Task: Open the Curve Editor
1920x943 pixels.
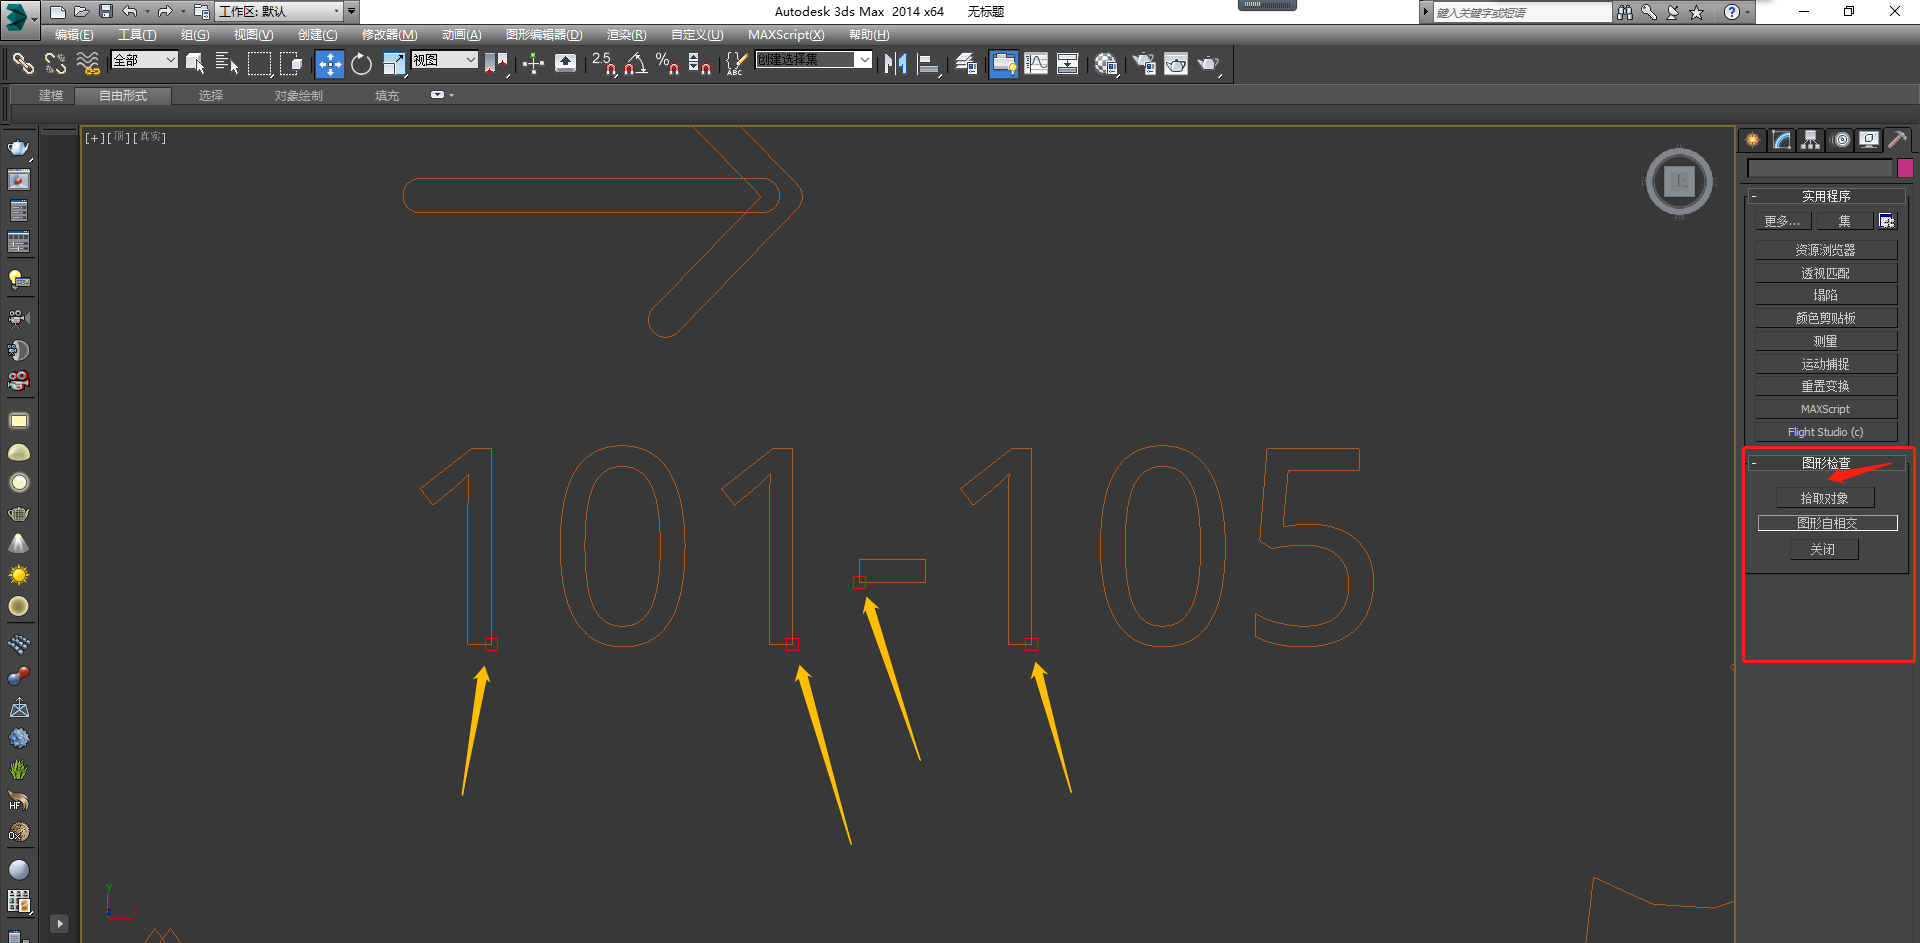Action: [x=1036, y=64]
